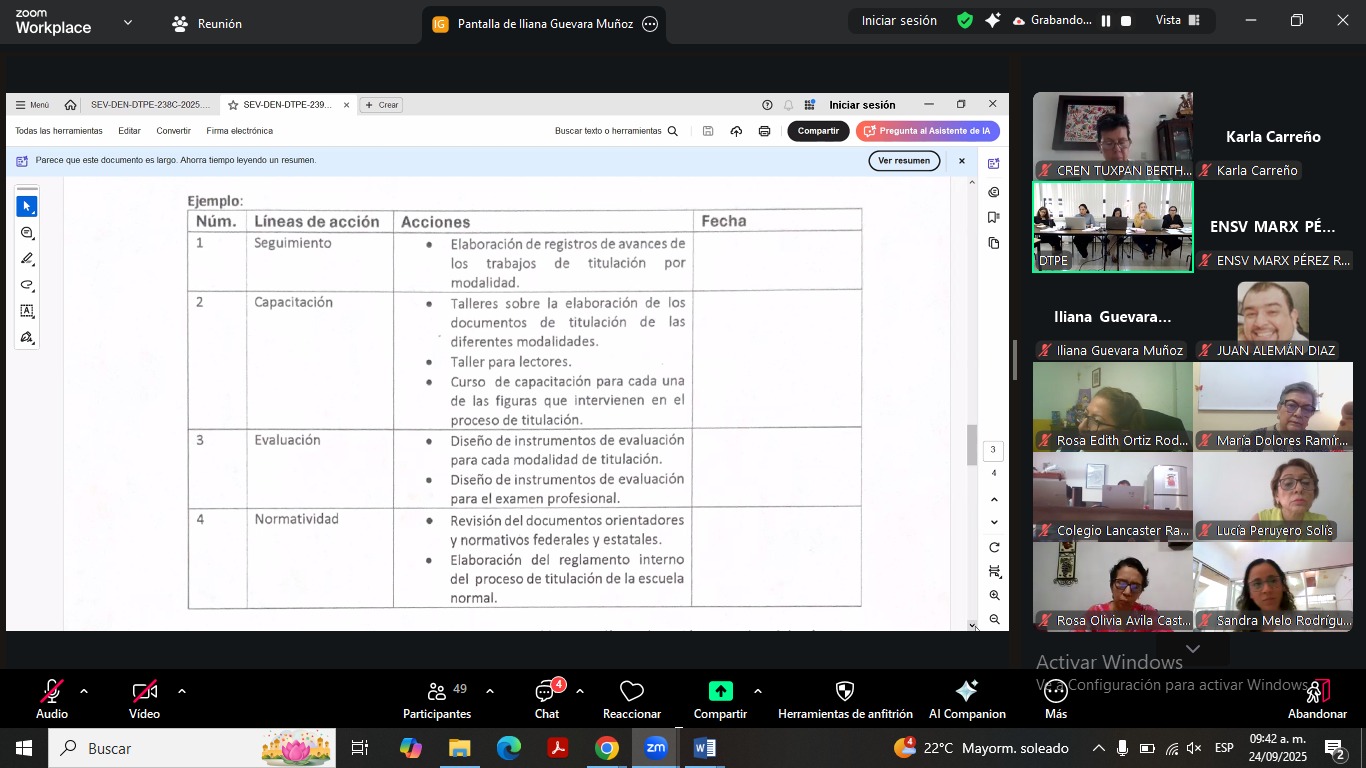Image resolution: width=1366 pixels, height=768 pixels.
Task: Open Google Chrome from the taskbar
Action: point(607,748)
